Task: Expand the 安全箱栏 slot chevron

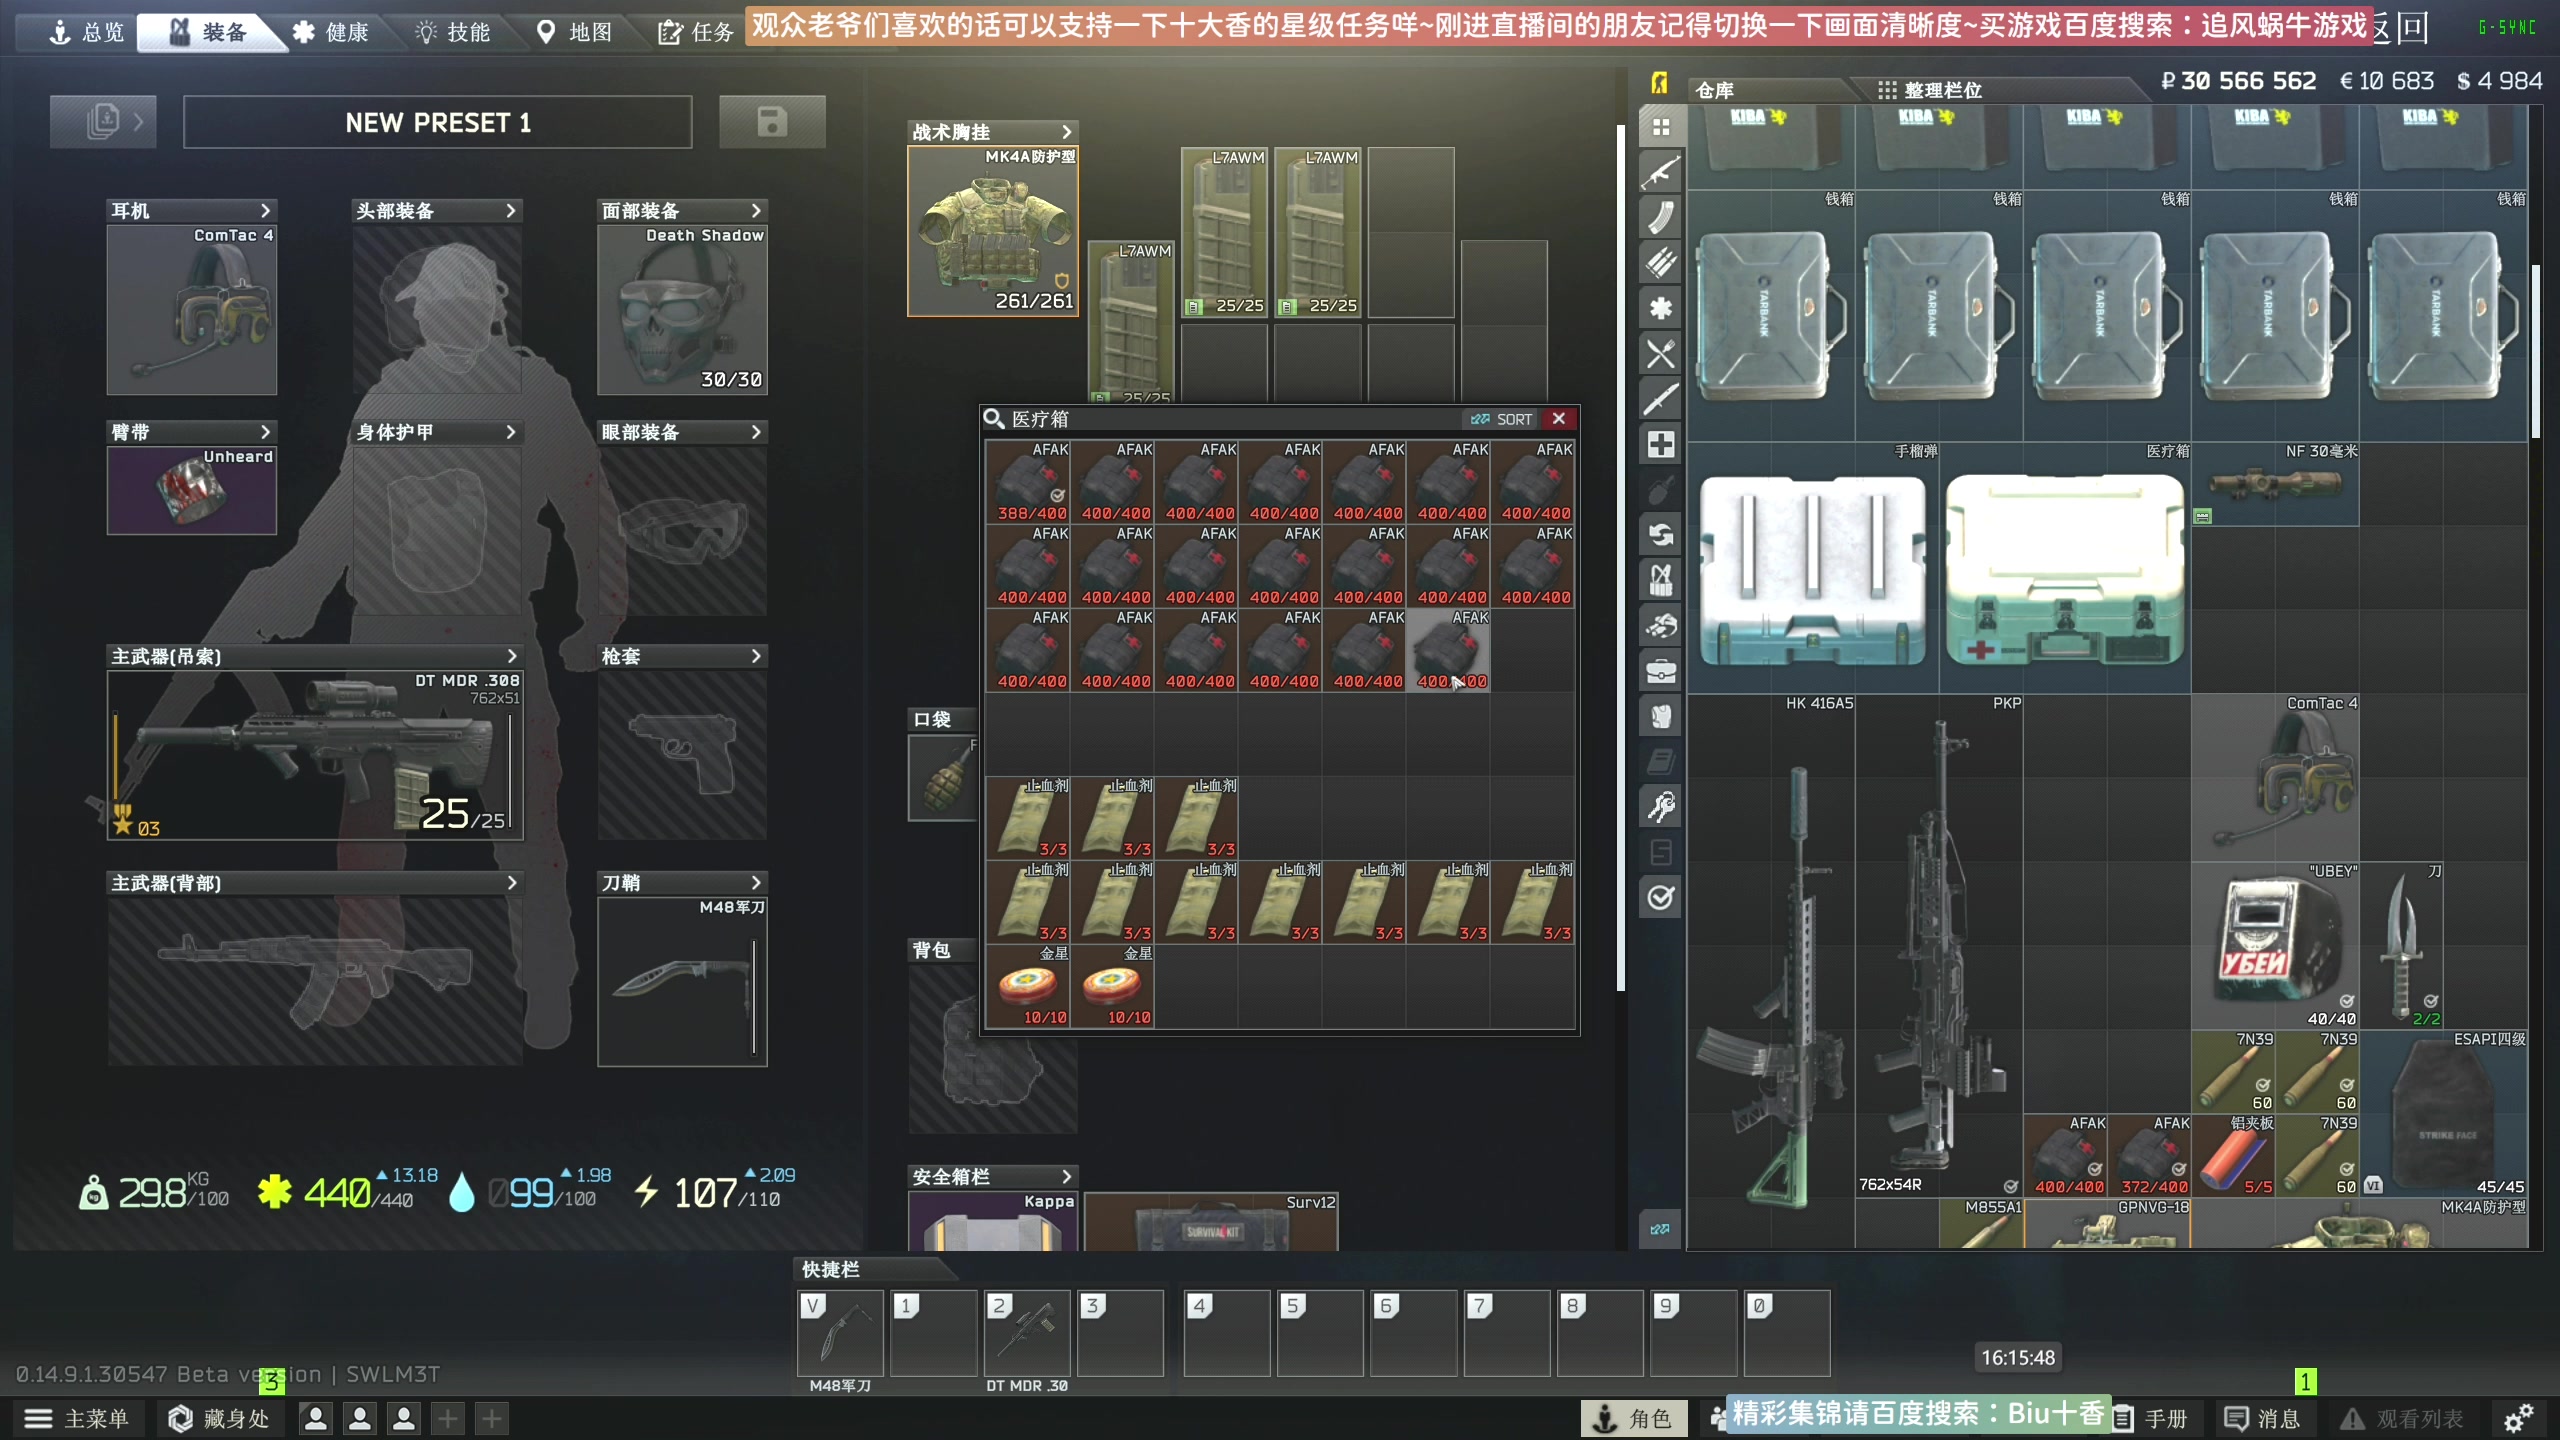Action: [1067, 1177]
